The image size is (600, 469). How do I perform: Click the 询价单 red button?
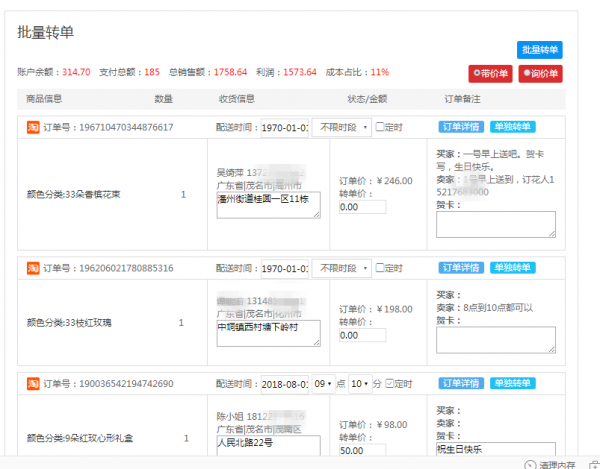point(540,74)
